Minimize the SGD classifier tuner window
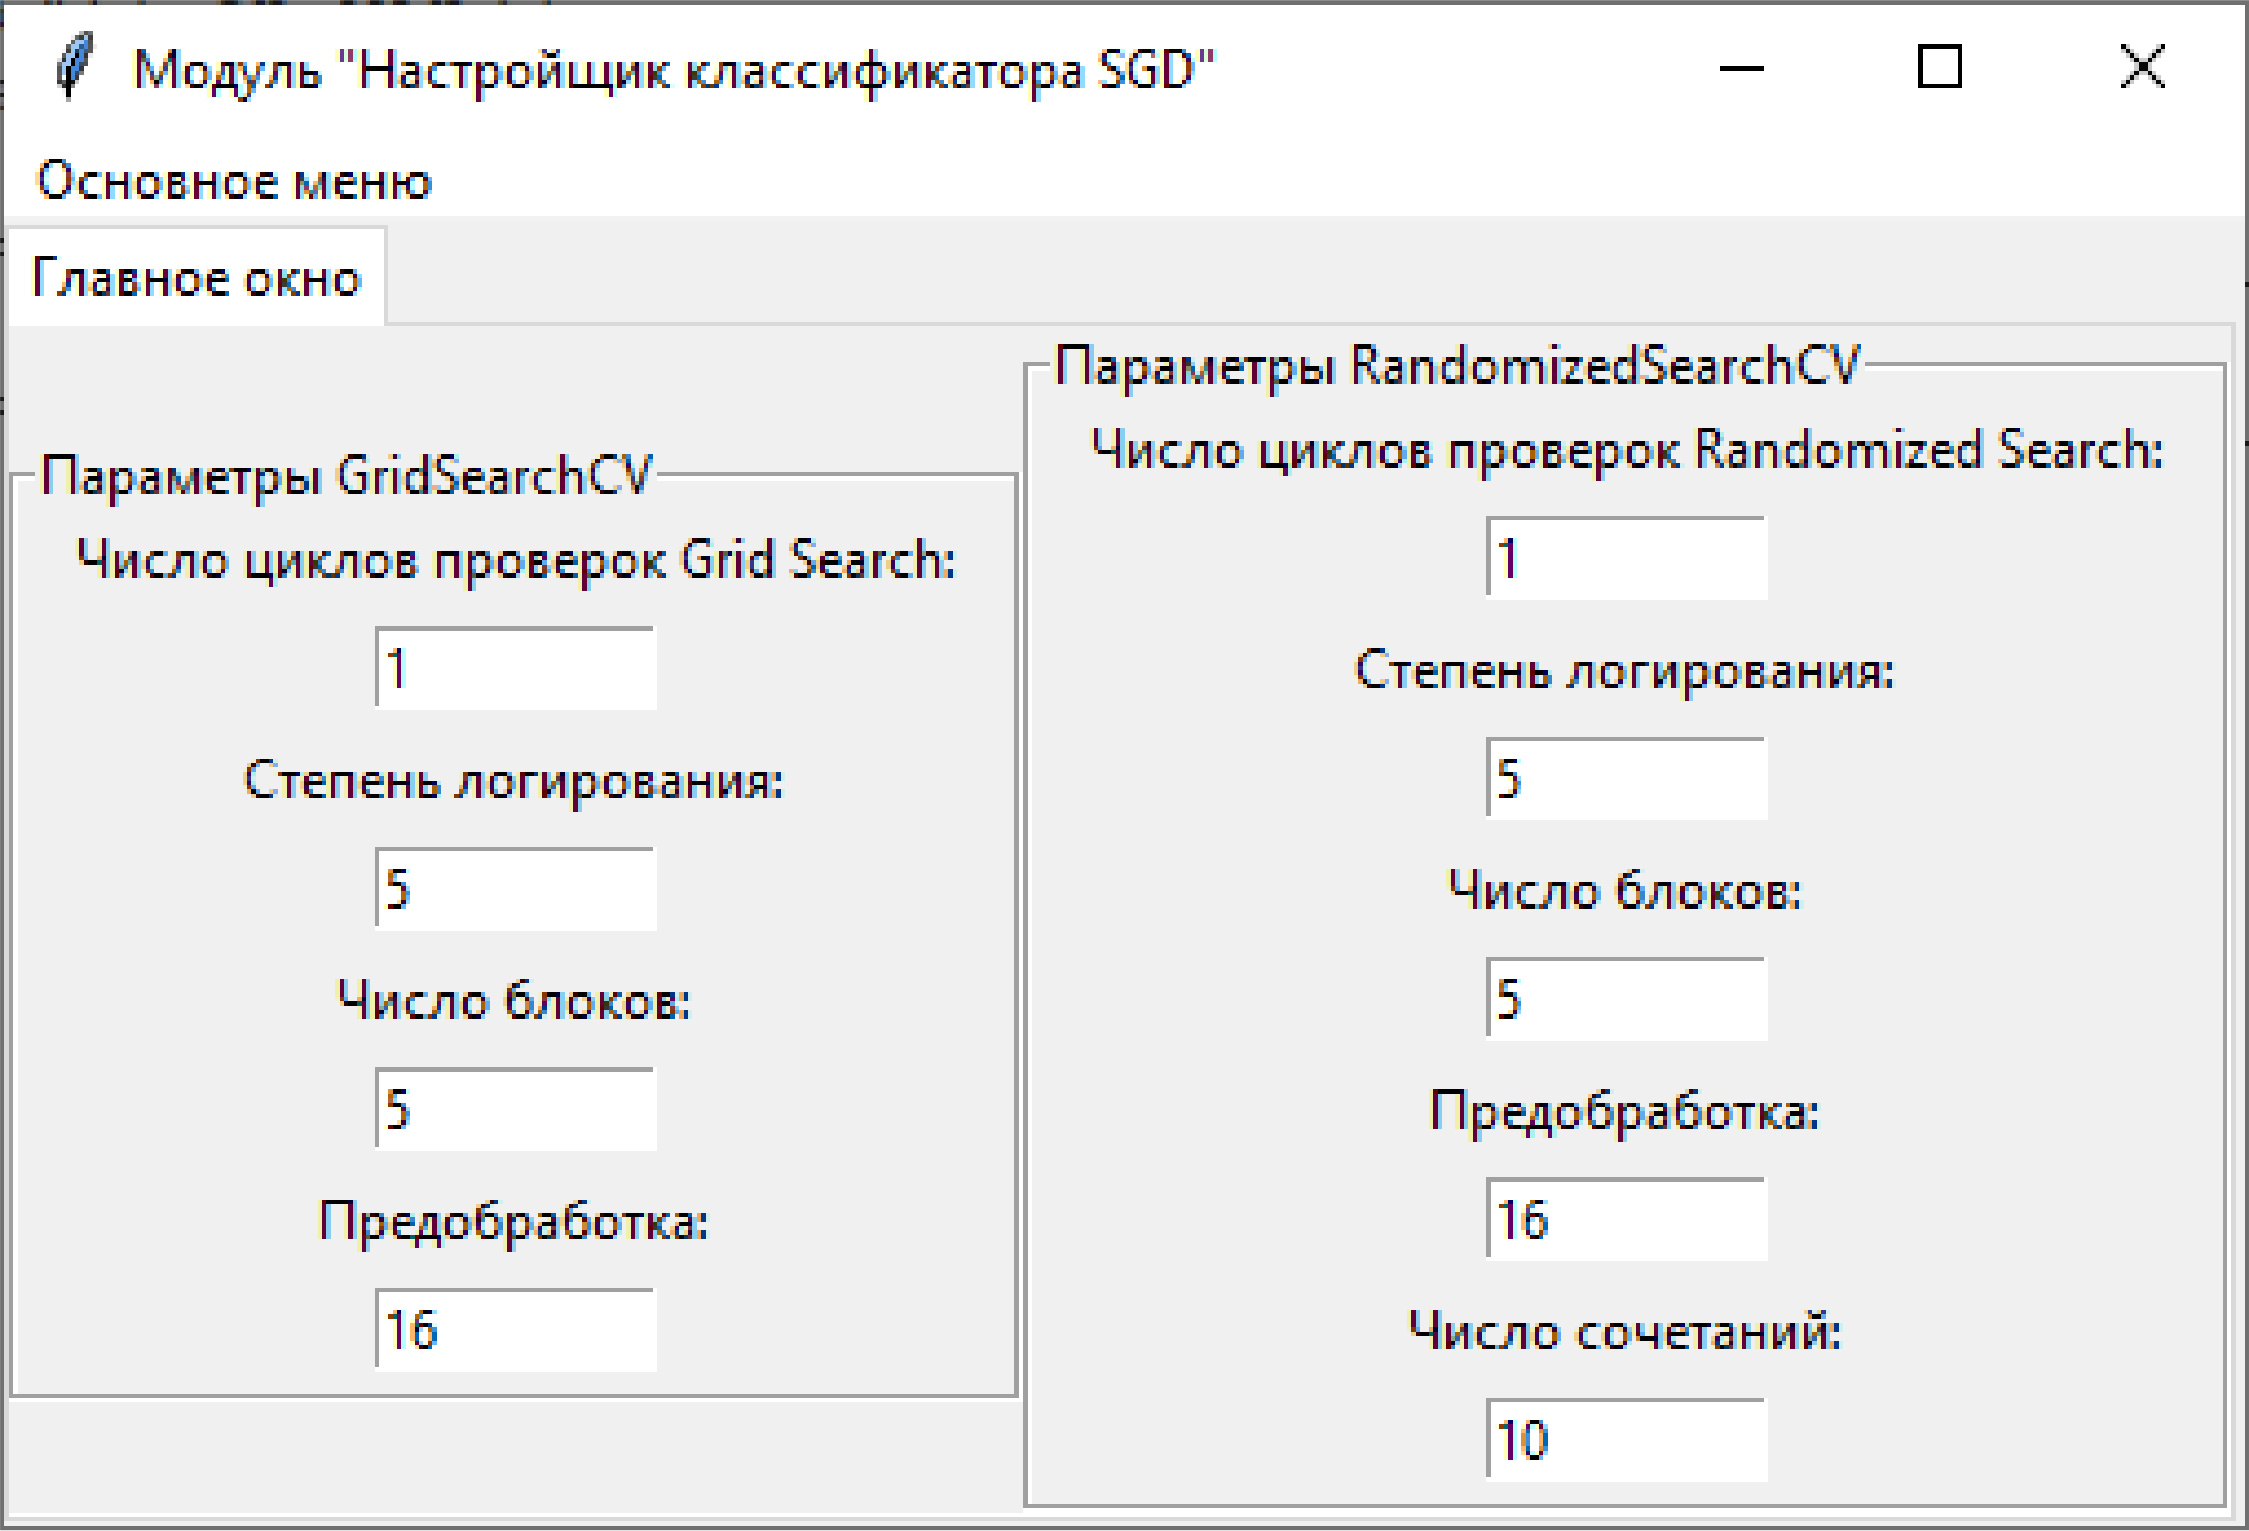The height and width of the screenshot is (1531, 2249). click(1741, 68)
